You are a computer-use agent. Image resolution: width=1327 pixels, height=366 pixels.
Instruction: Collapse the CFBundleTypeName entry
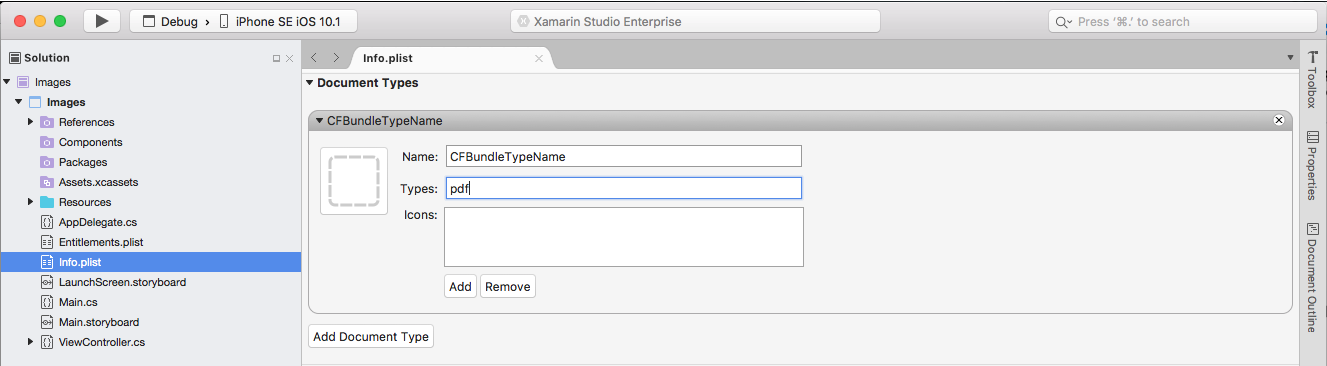320,121
